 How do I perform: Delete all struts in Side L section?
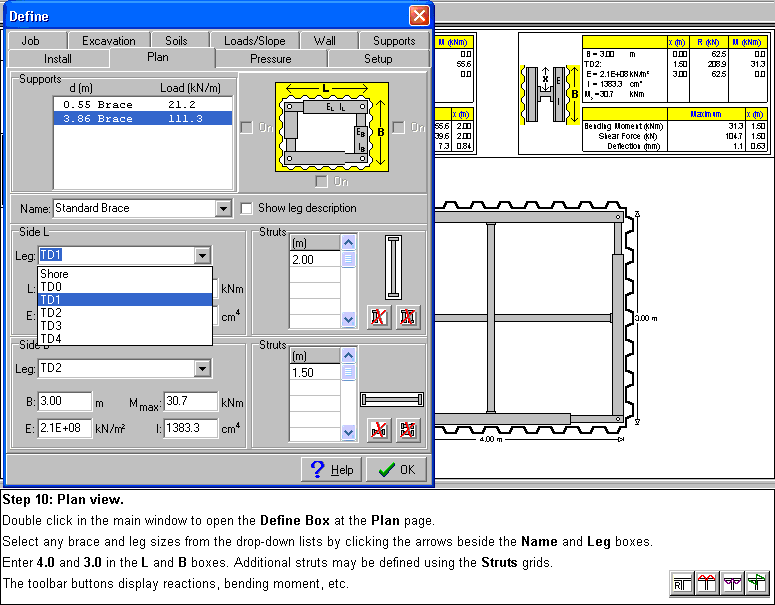[406, 317]
